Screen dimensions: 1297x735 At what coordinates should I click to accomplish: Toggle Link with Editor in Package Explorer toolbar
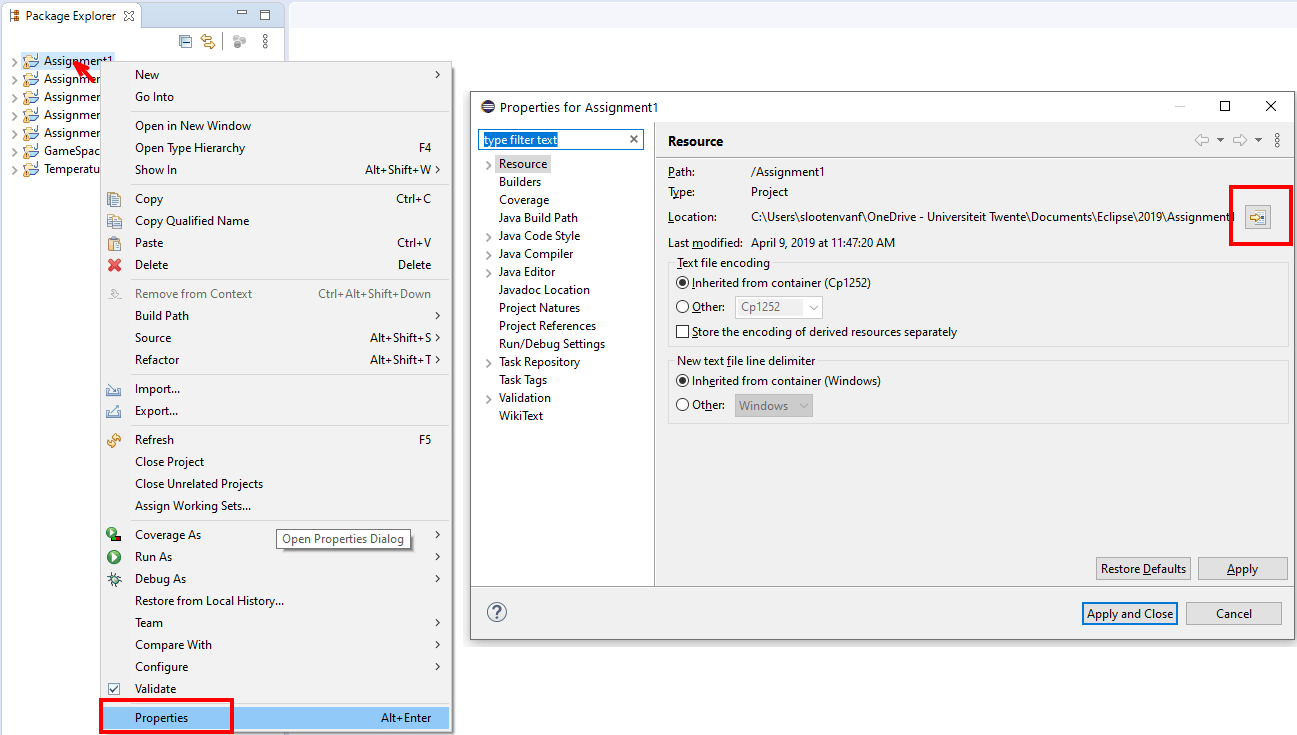(209, 41)
